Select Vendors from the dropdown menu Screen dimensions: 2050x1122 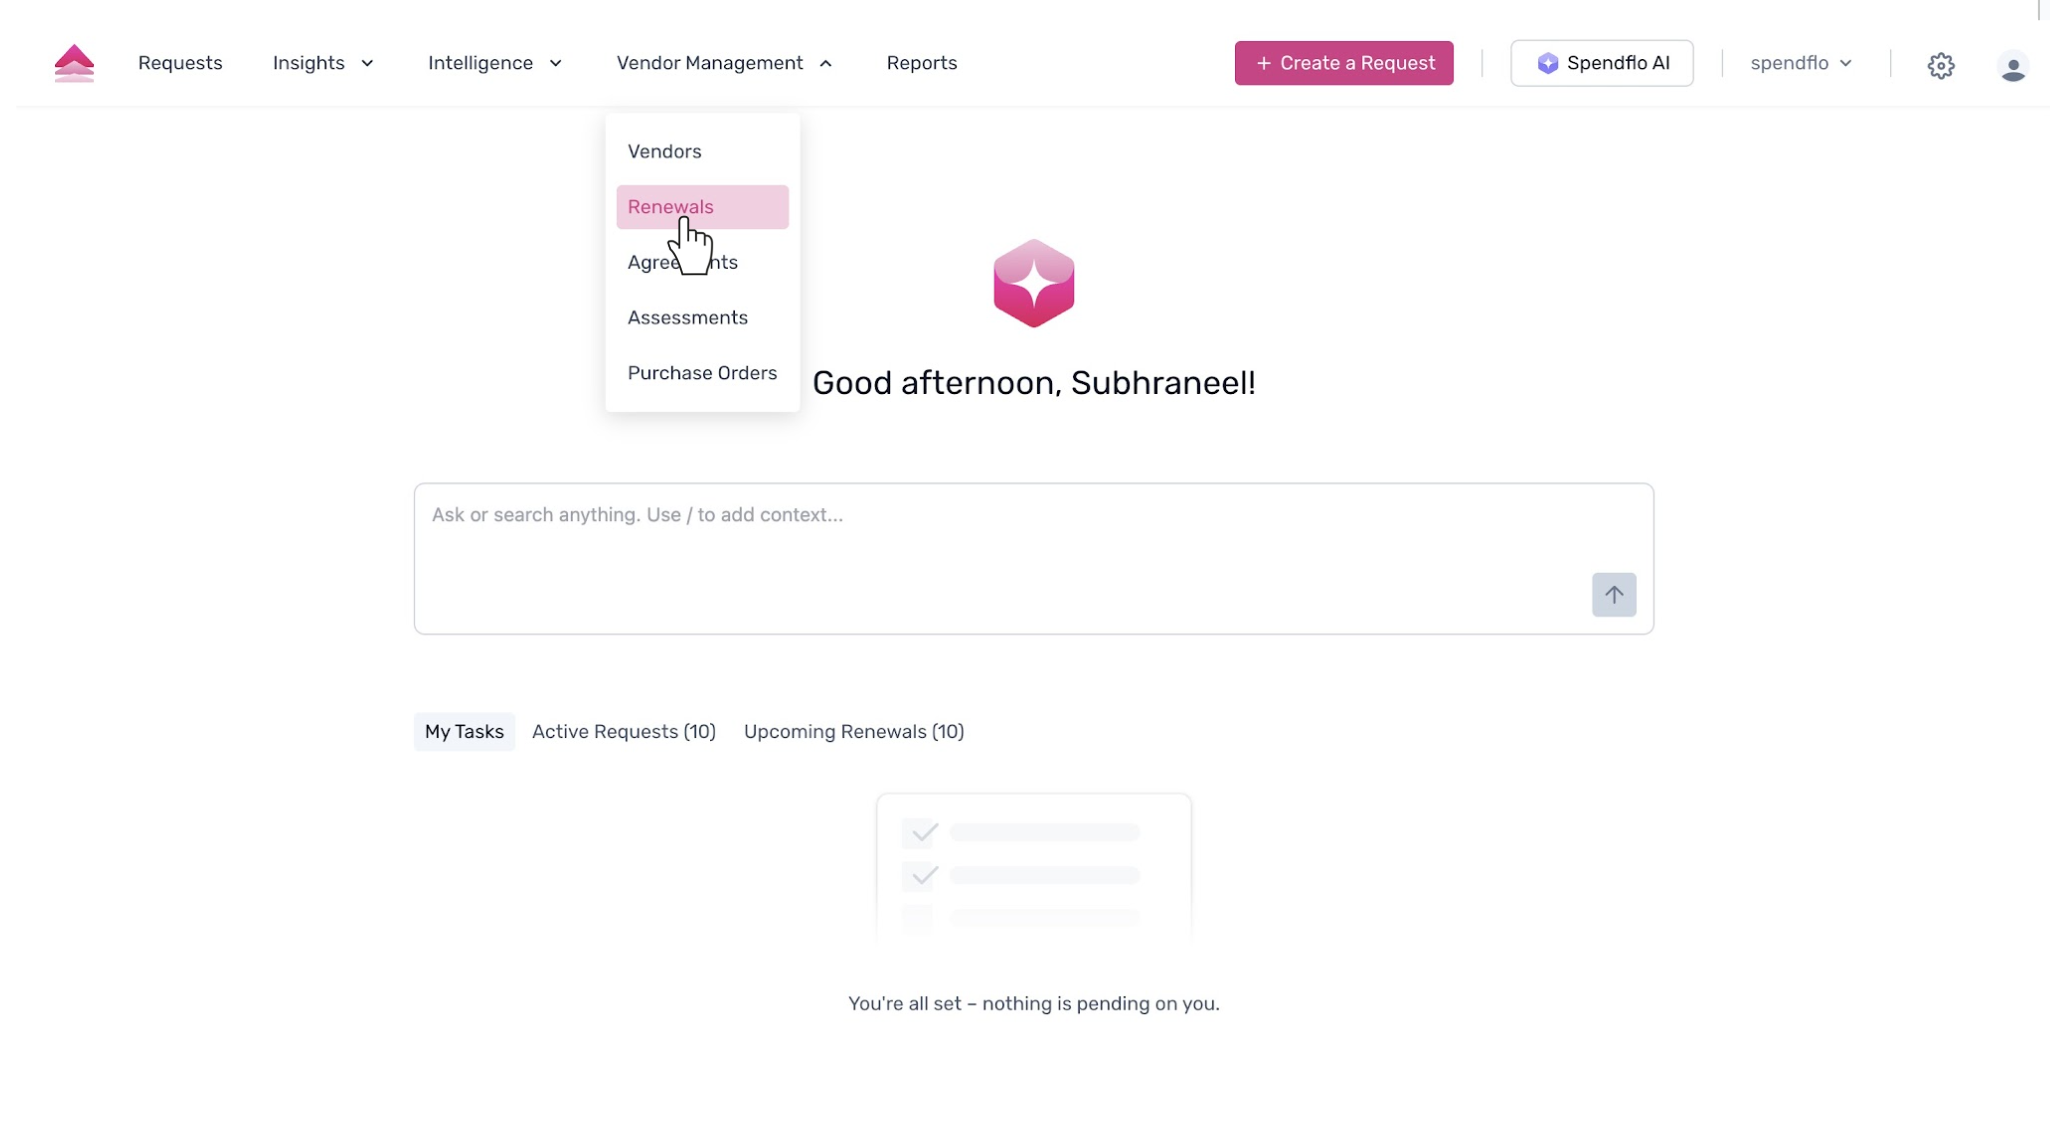pos(665,151)
